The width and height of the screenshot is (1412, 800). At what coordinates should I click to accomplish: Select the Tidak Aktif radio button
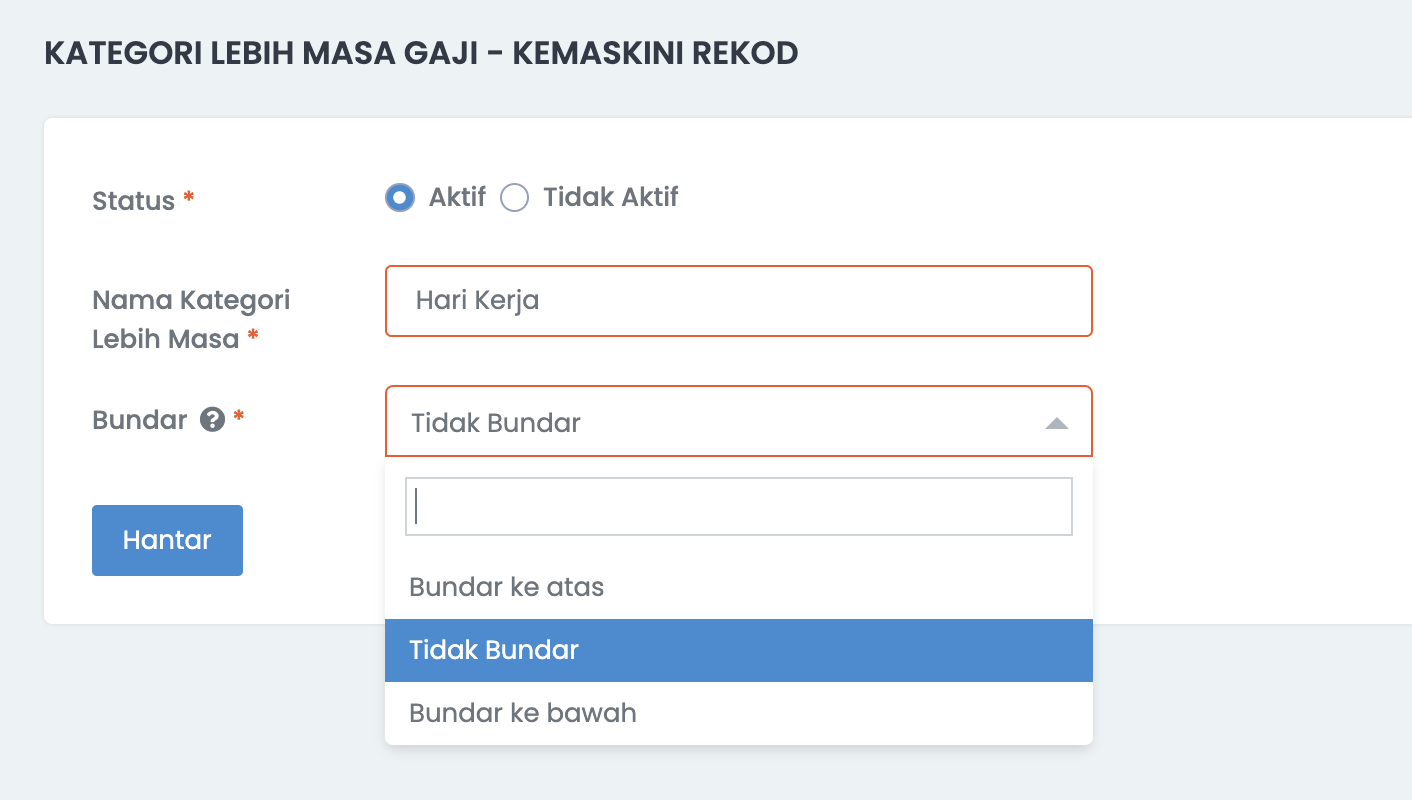pyautogui.click(x=514, y=198)
